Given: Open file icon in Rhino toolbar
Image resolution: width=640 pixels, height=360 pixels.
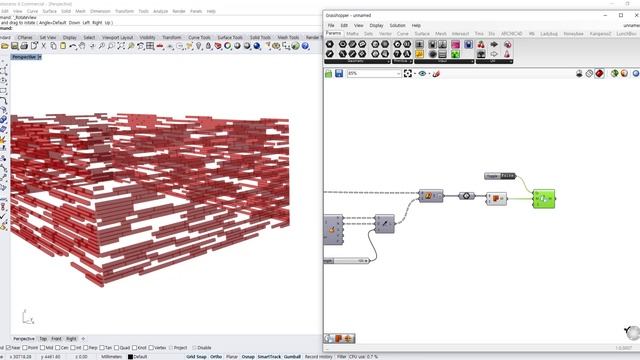Looking at the screenshot, I should (5, 46).
